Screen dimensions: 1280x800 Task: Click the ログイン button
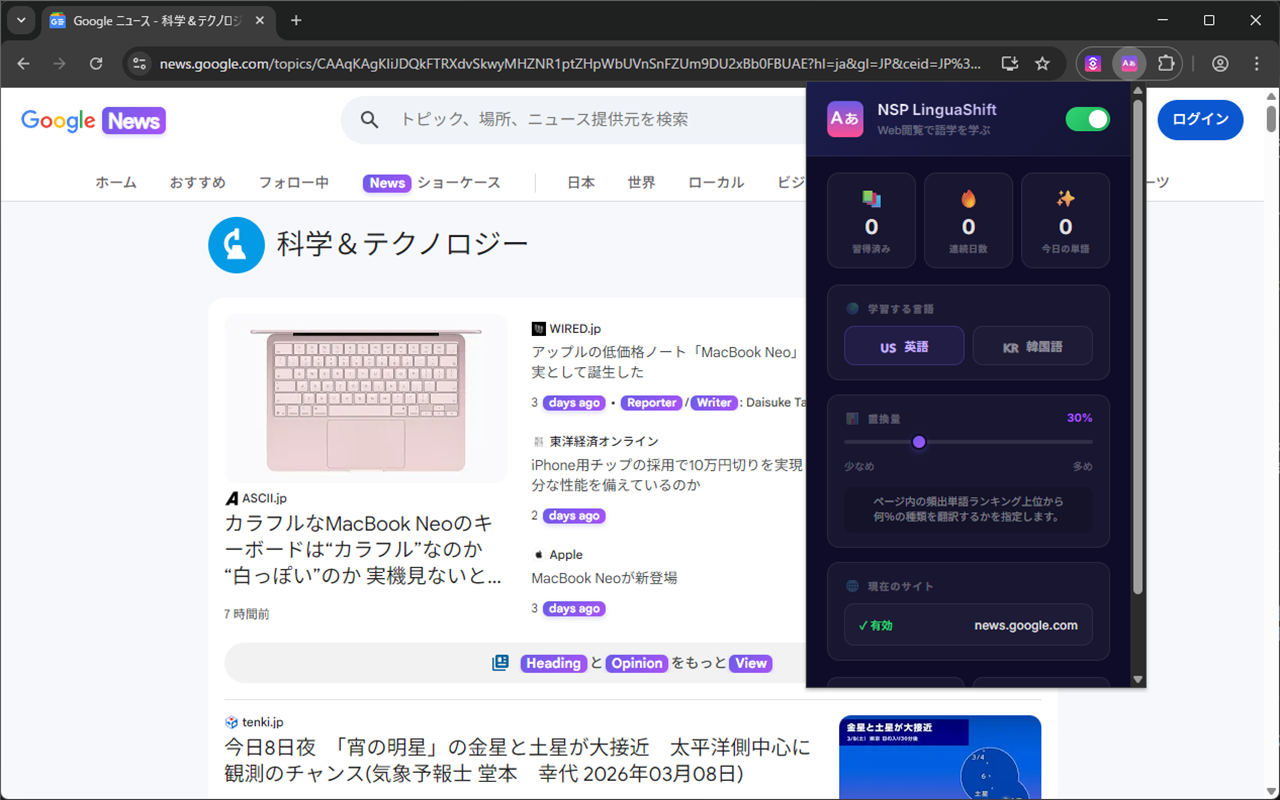pyautogui.click(x=1200, y=119)
